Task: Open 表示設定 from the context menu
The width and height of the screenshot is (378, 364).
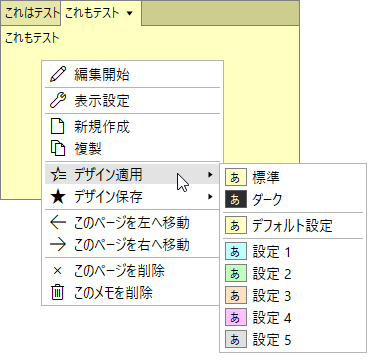Action: point(132,100)
